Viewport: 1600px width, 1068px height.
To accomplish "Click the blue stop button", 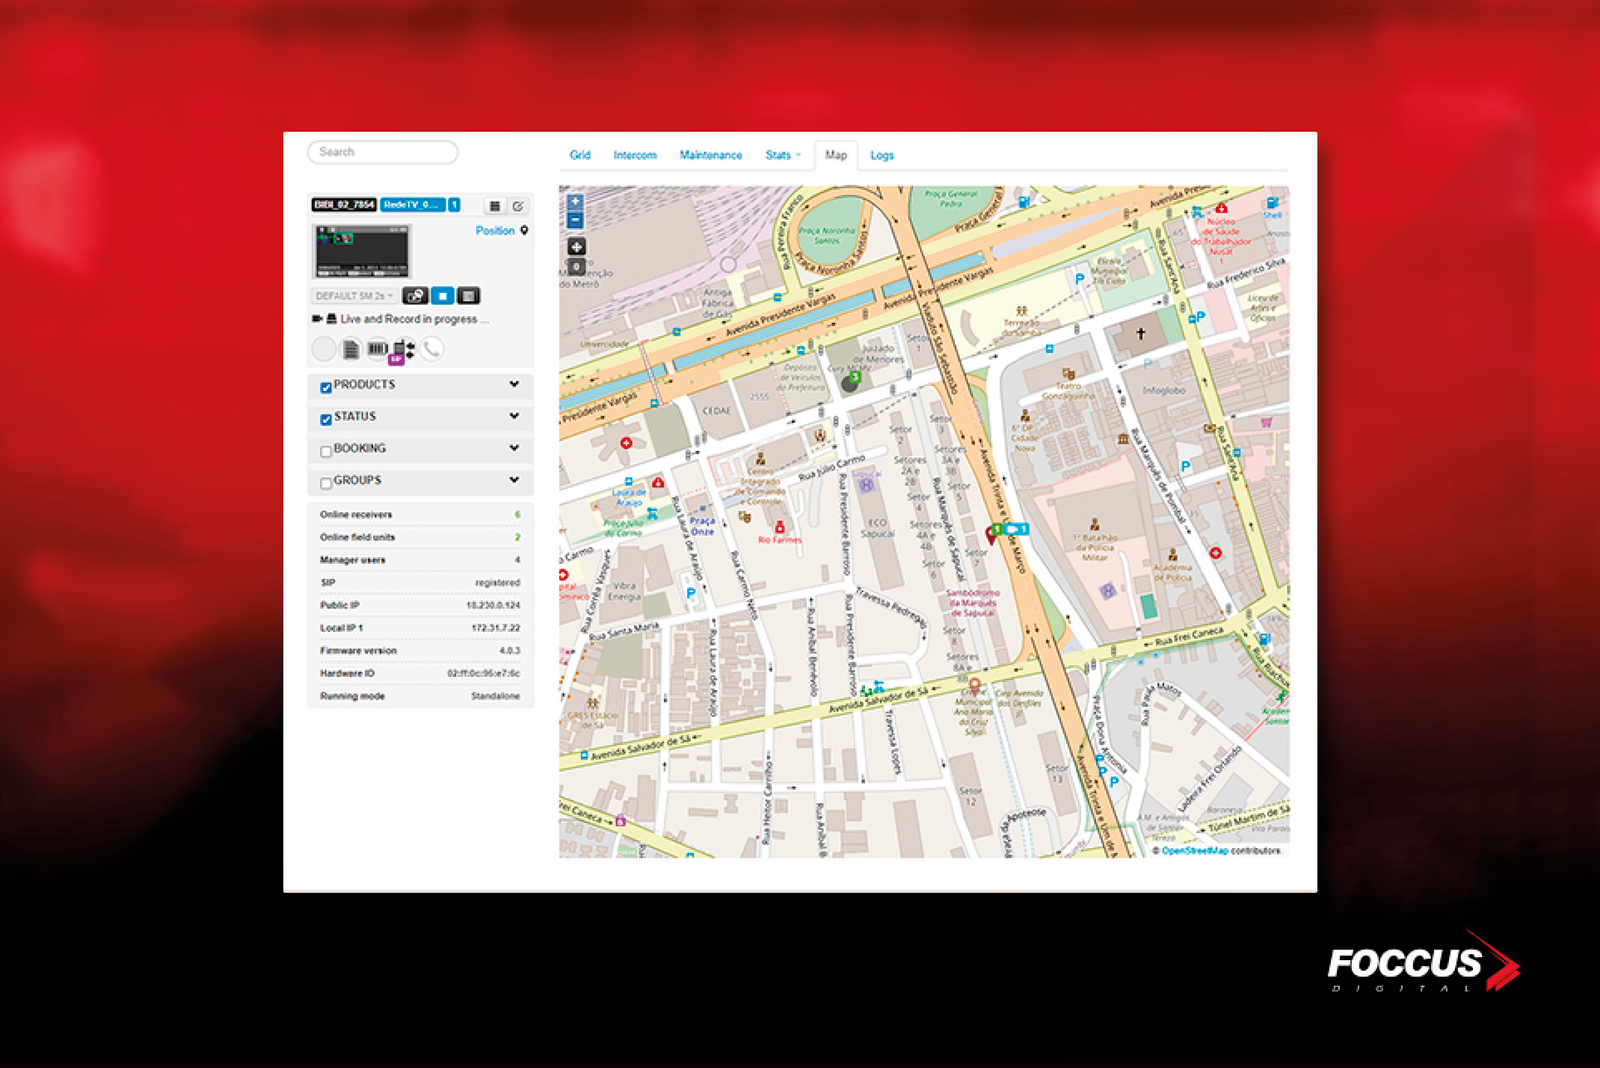I will 442,296.
